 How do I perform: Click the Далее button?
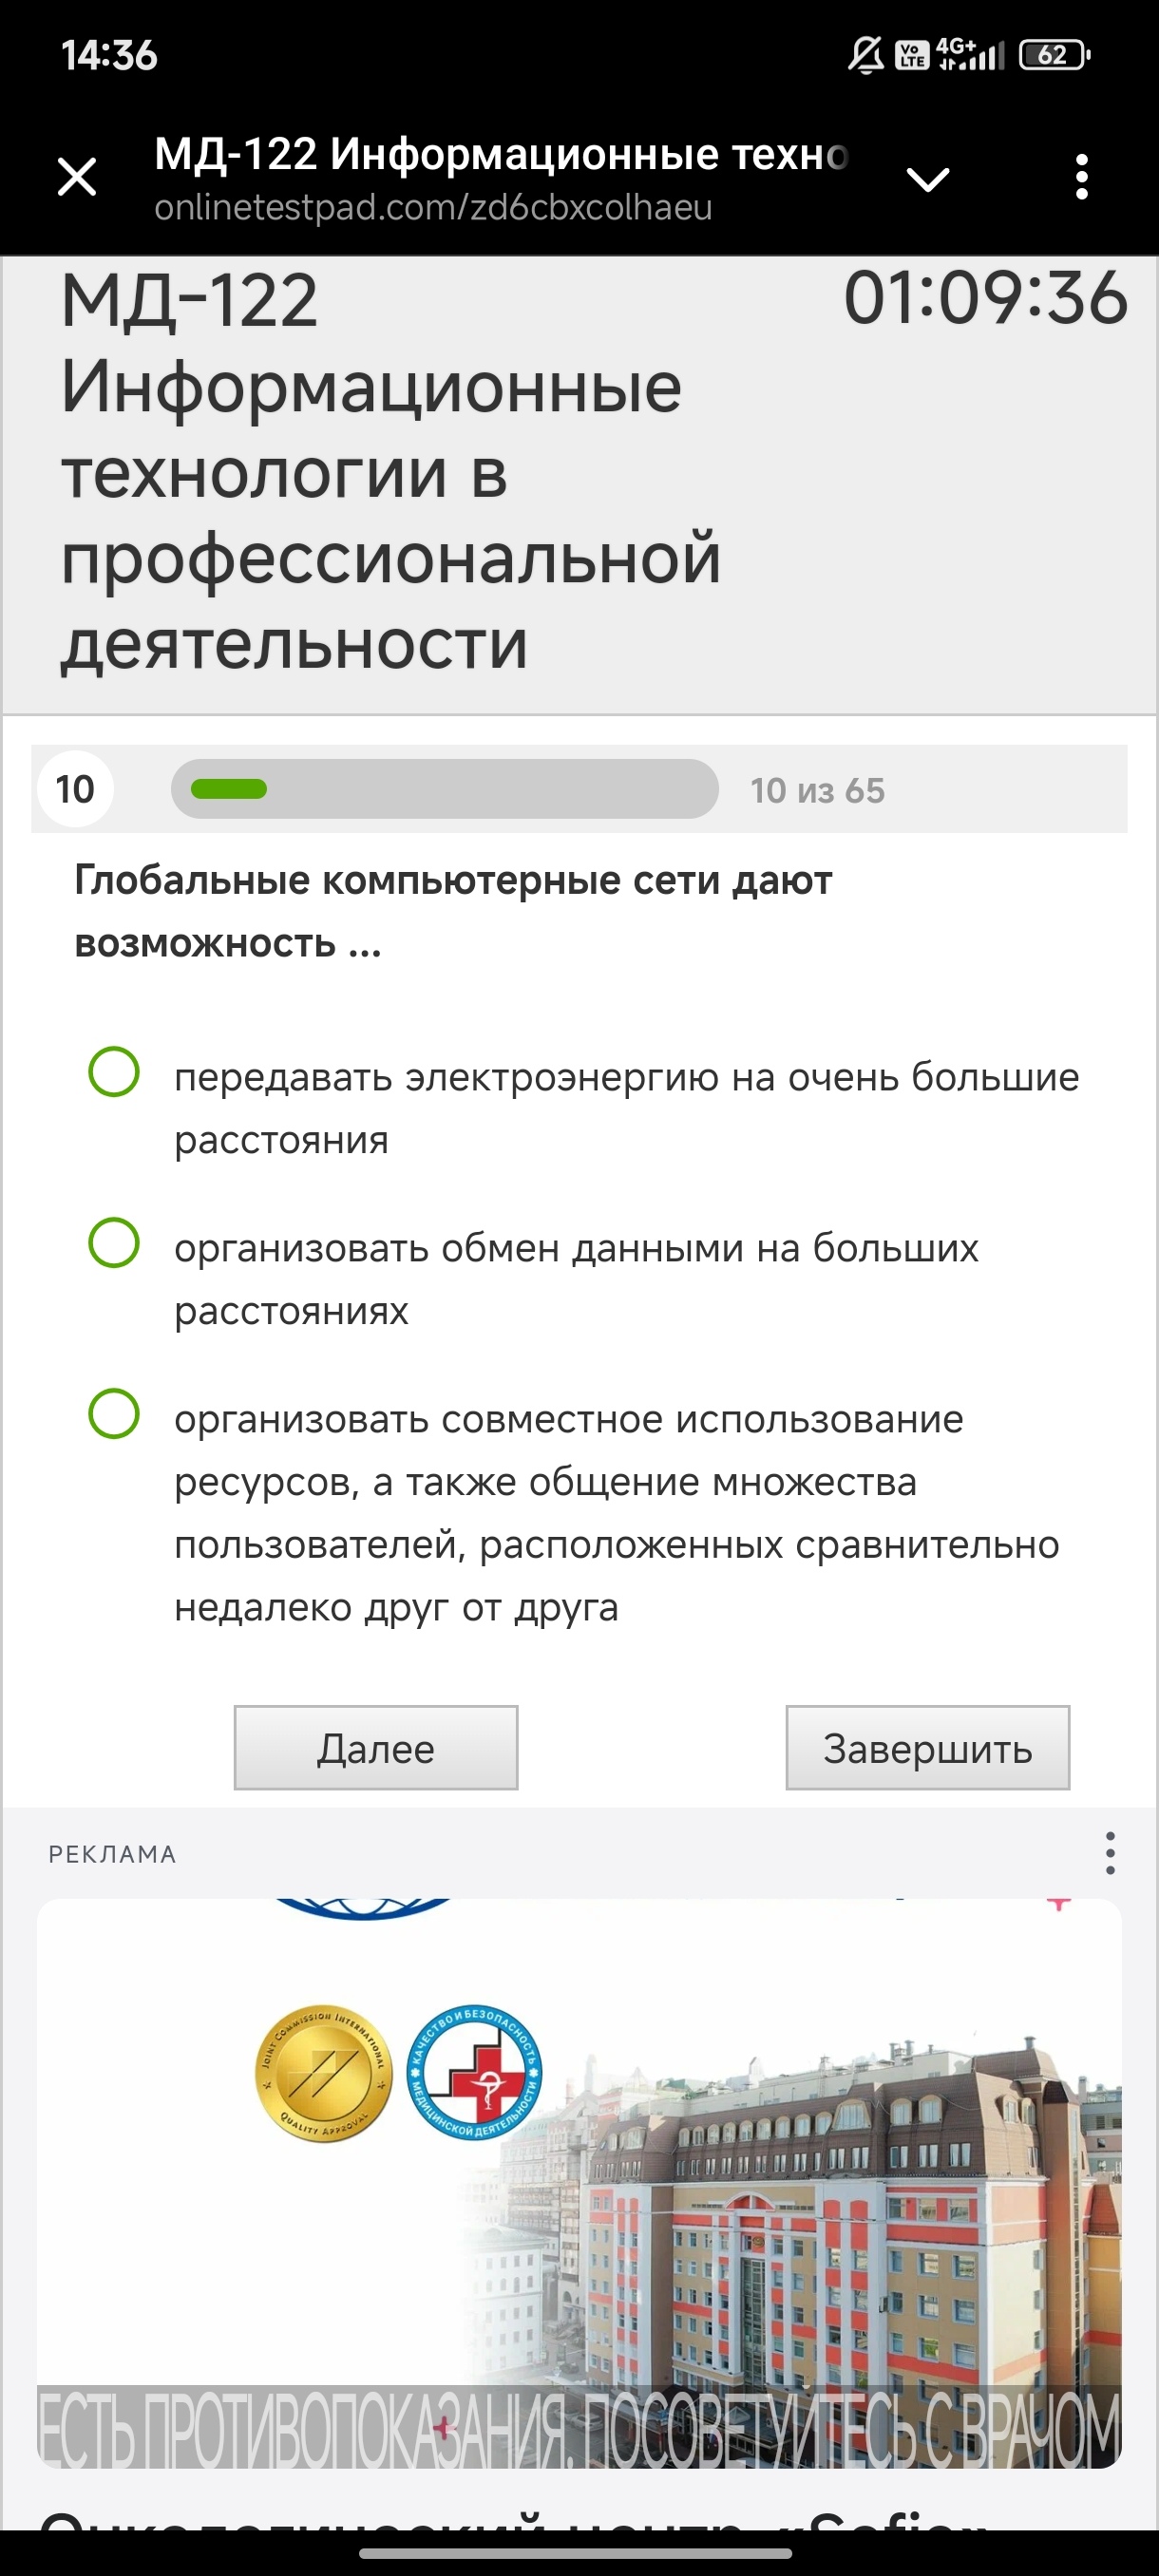[376, 1748]
